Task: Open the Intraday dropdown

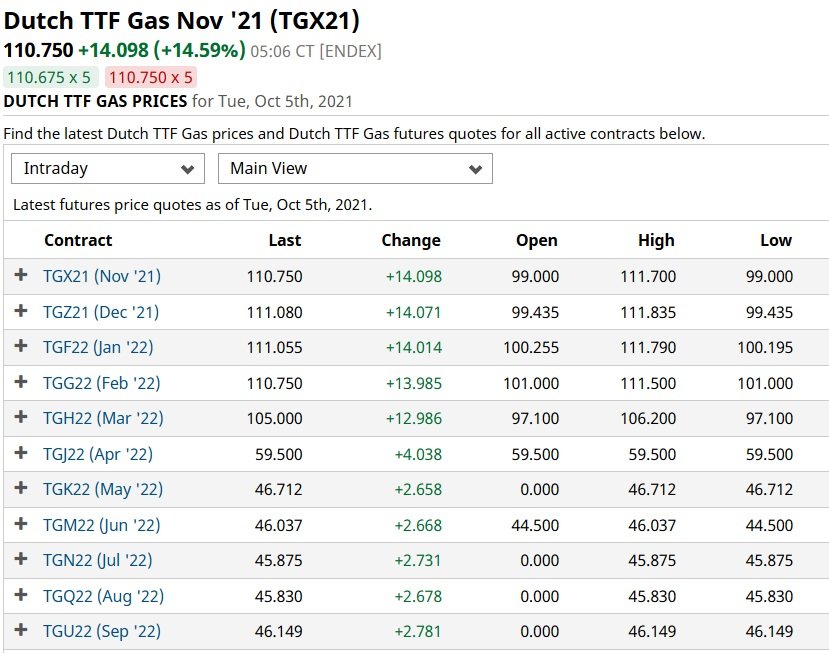Action: click(x=108, y=169)
